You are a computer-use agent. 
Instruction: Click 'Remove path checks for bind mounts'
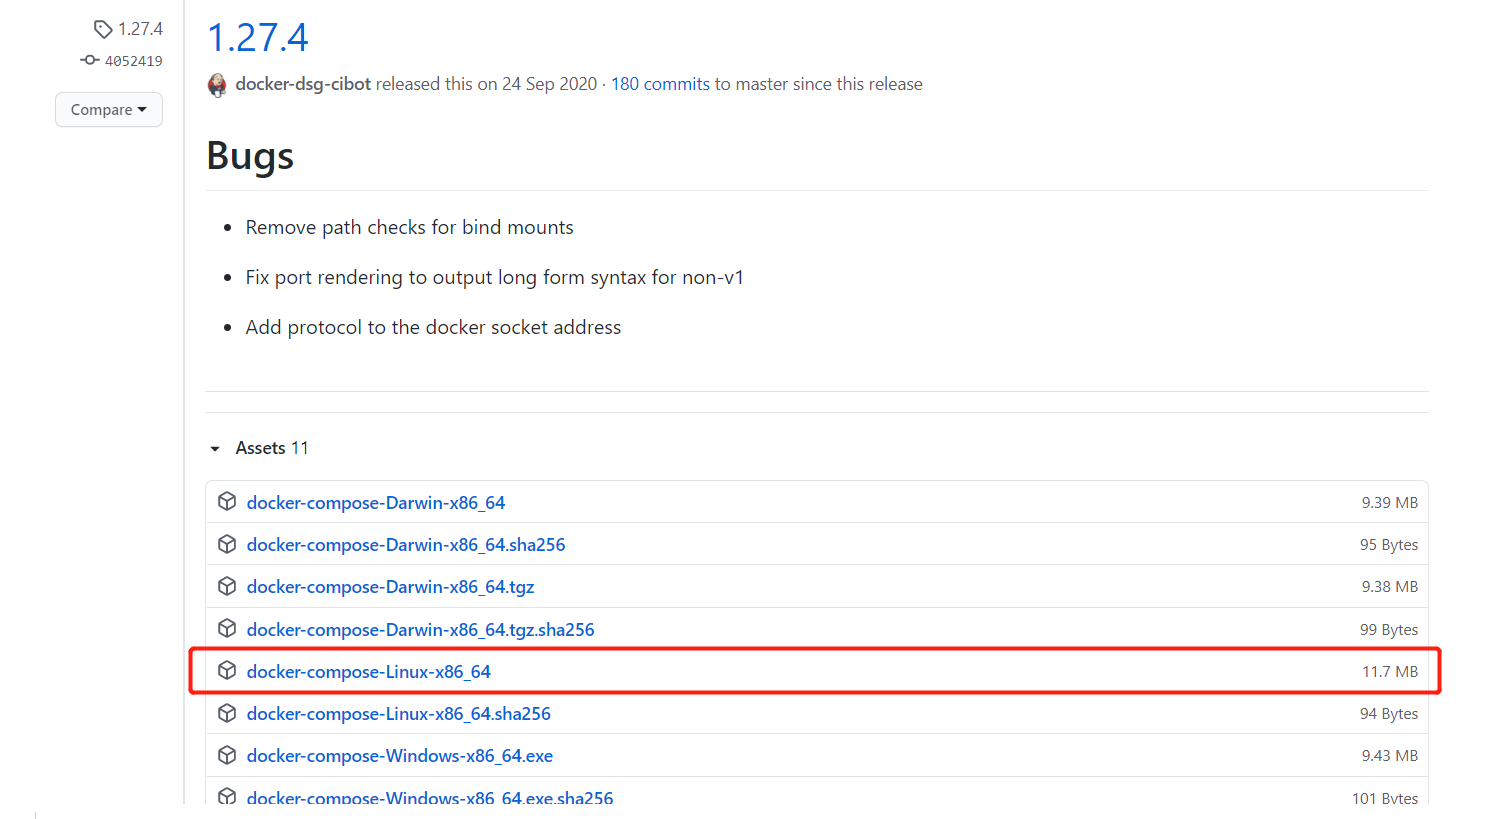pyautogui.click(x=410, y=227)
